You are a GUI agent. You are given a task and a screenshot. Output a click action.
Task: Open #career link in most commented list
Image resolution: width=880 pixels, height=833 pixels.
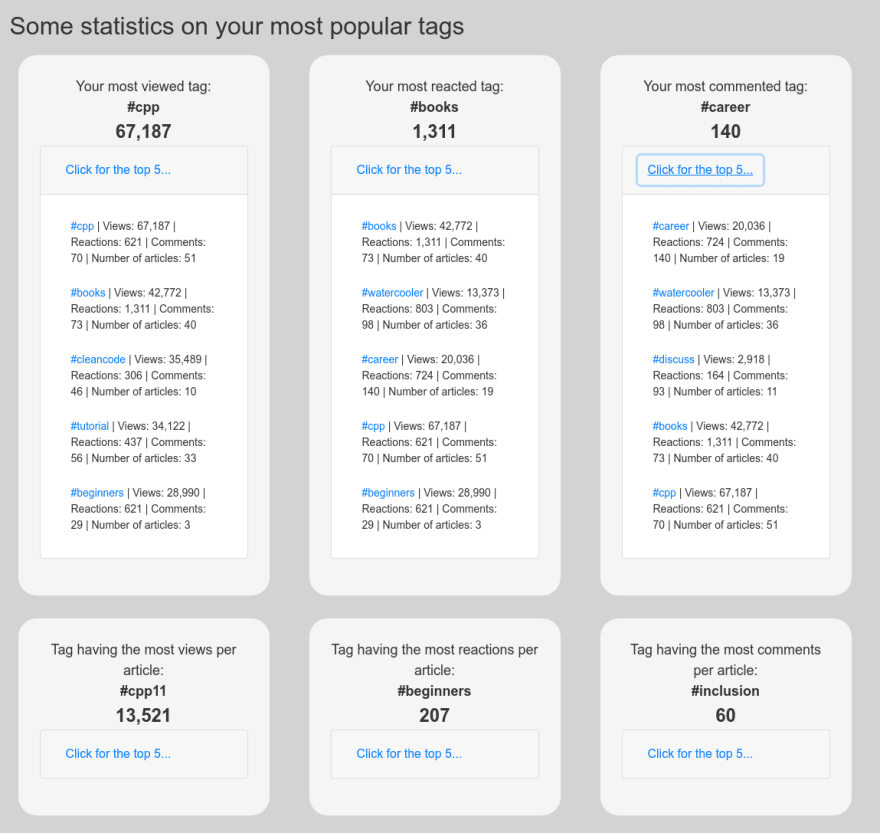[671, 226]
